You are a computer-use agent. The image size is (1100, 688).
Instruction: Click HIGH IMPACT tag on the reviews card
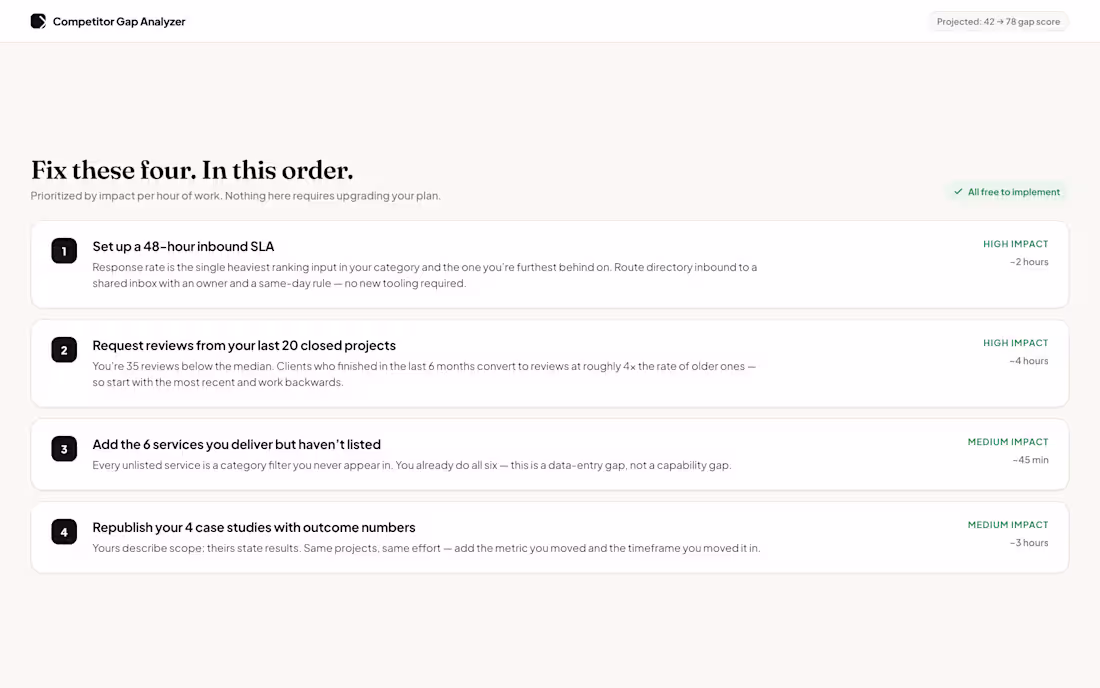coord(1015,343)
